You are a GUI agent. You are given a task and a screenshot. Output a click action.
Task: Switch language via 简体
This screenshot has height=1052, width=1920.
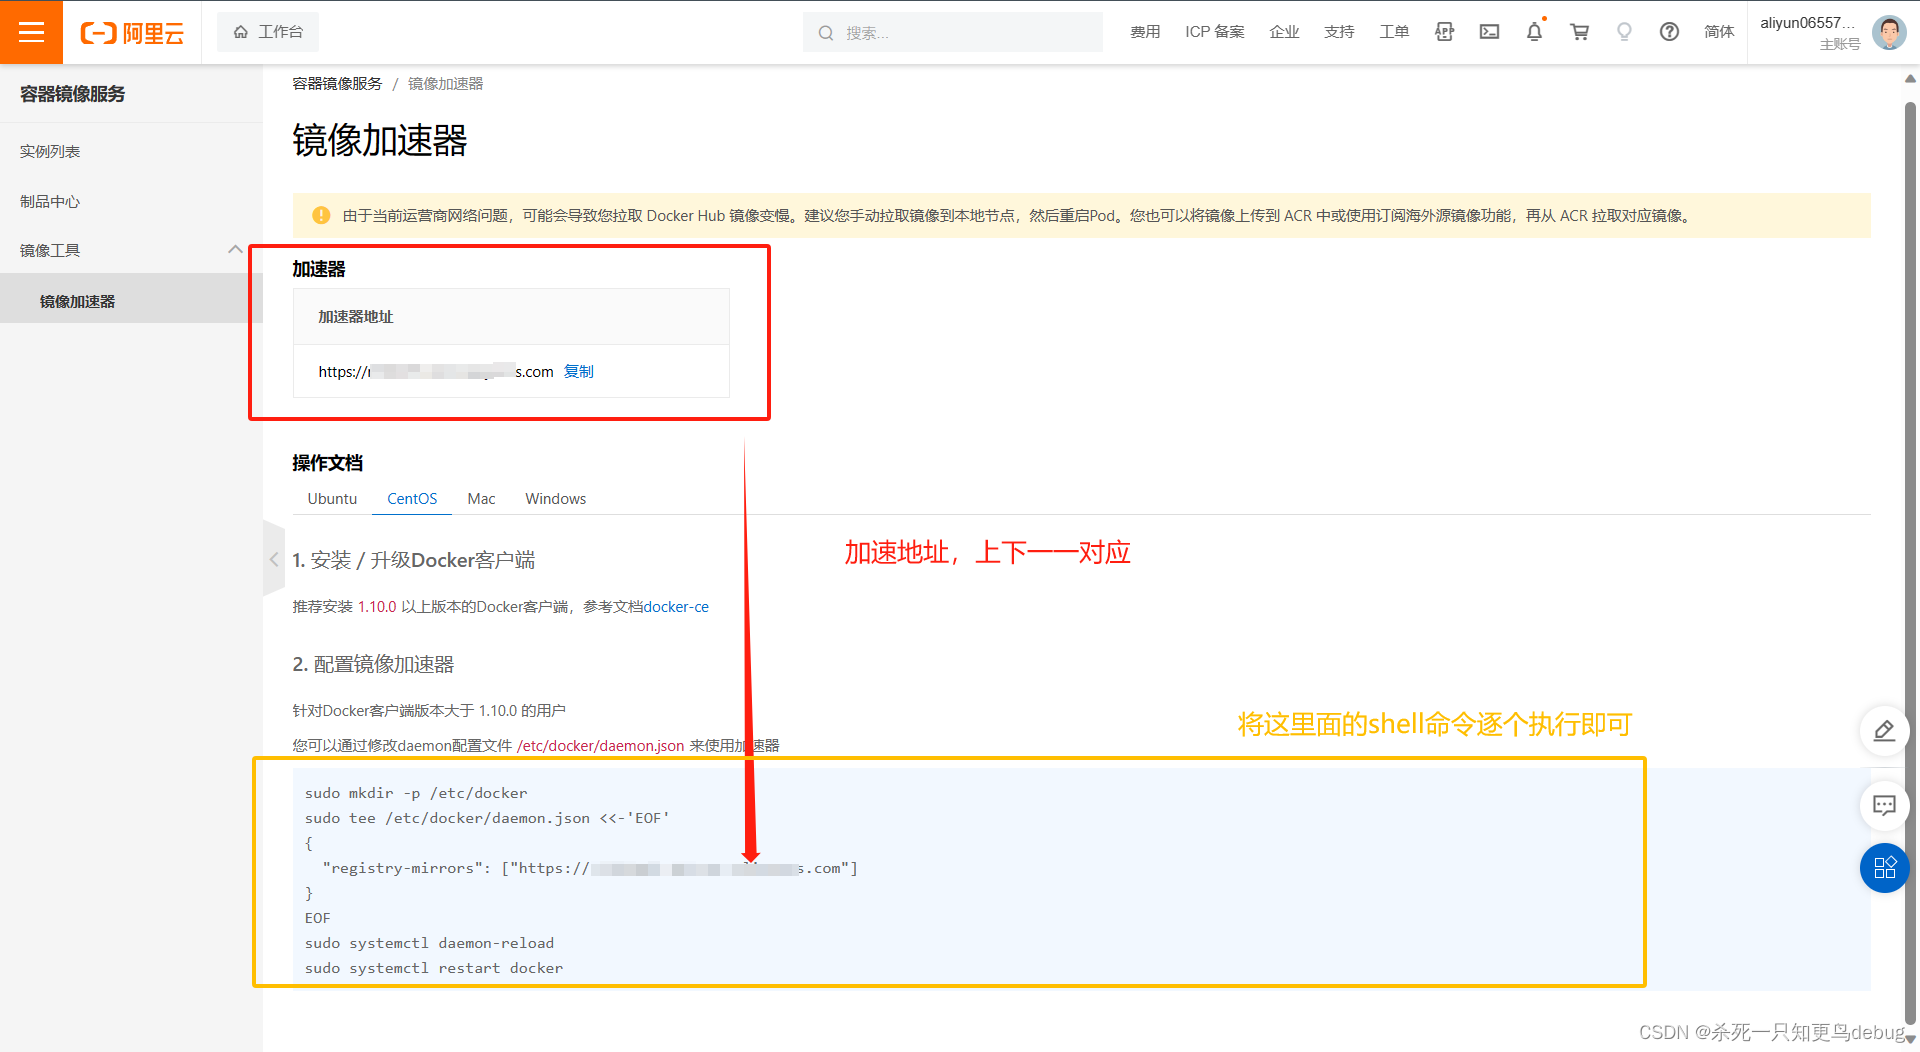click(x=1719, y=32)
